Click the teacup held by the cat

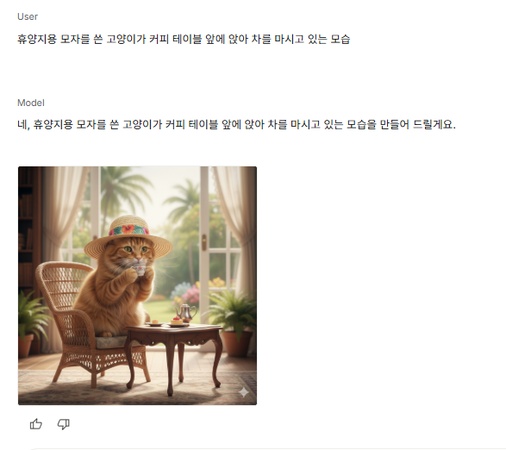click(140, 269)
